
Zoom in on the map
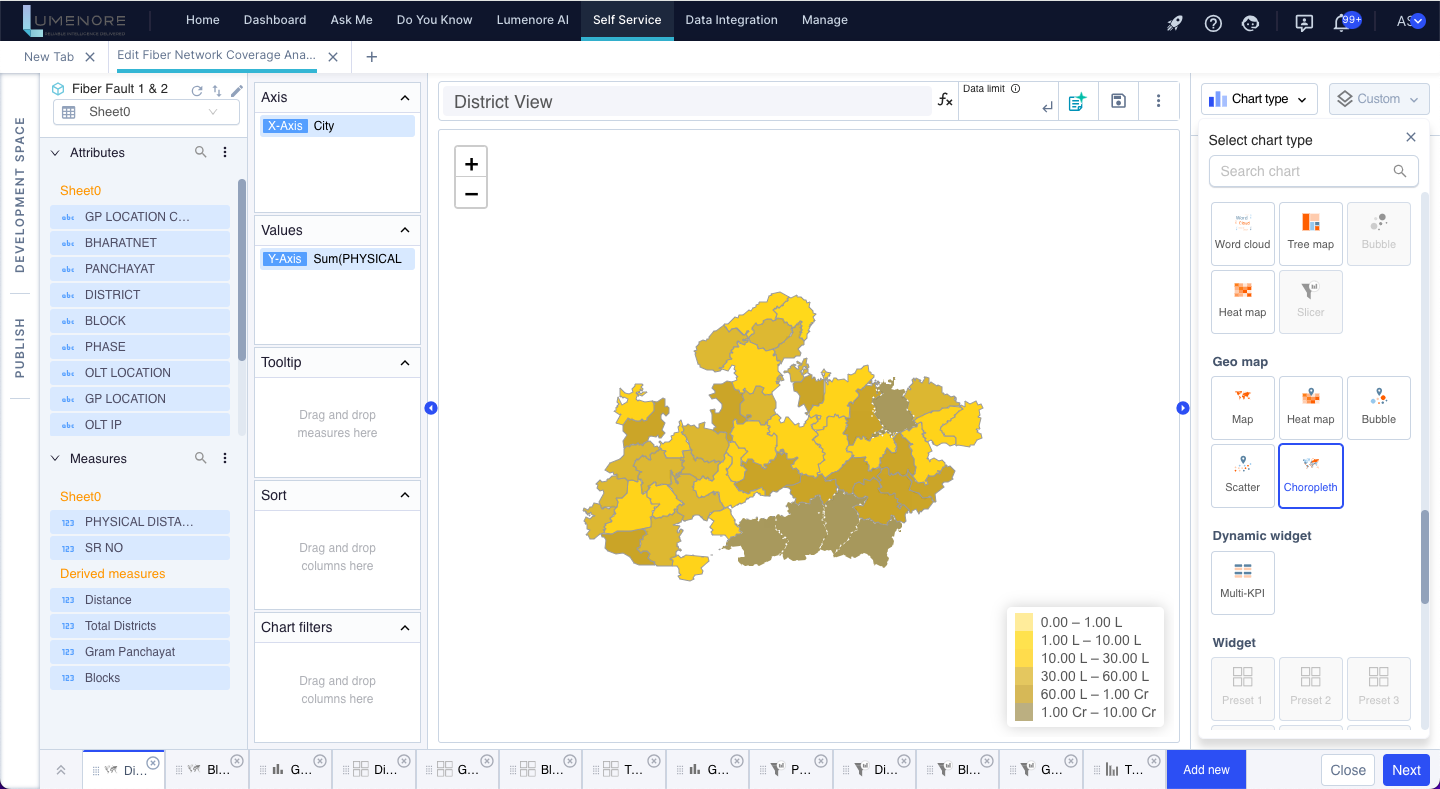pos(471,164)
